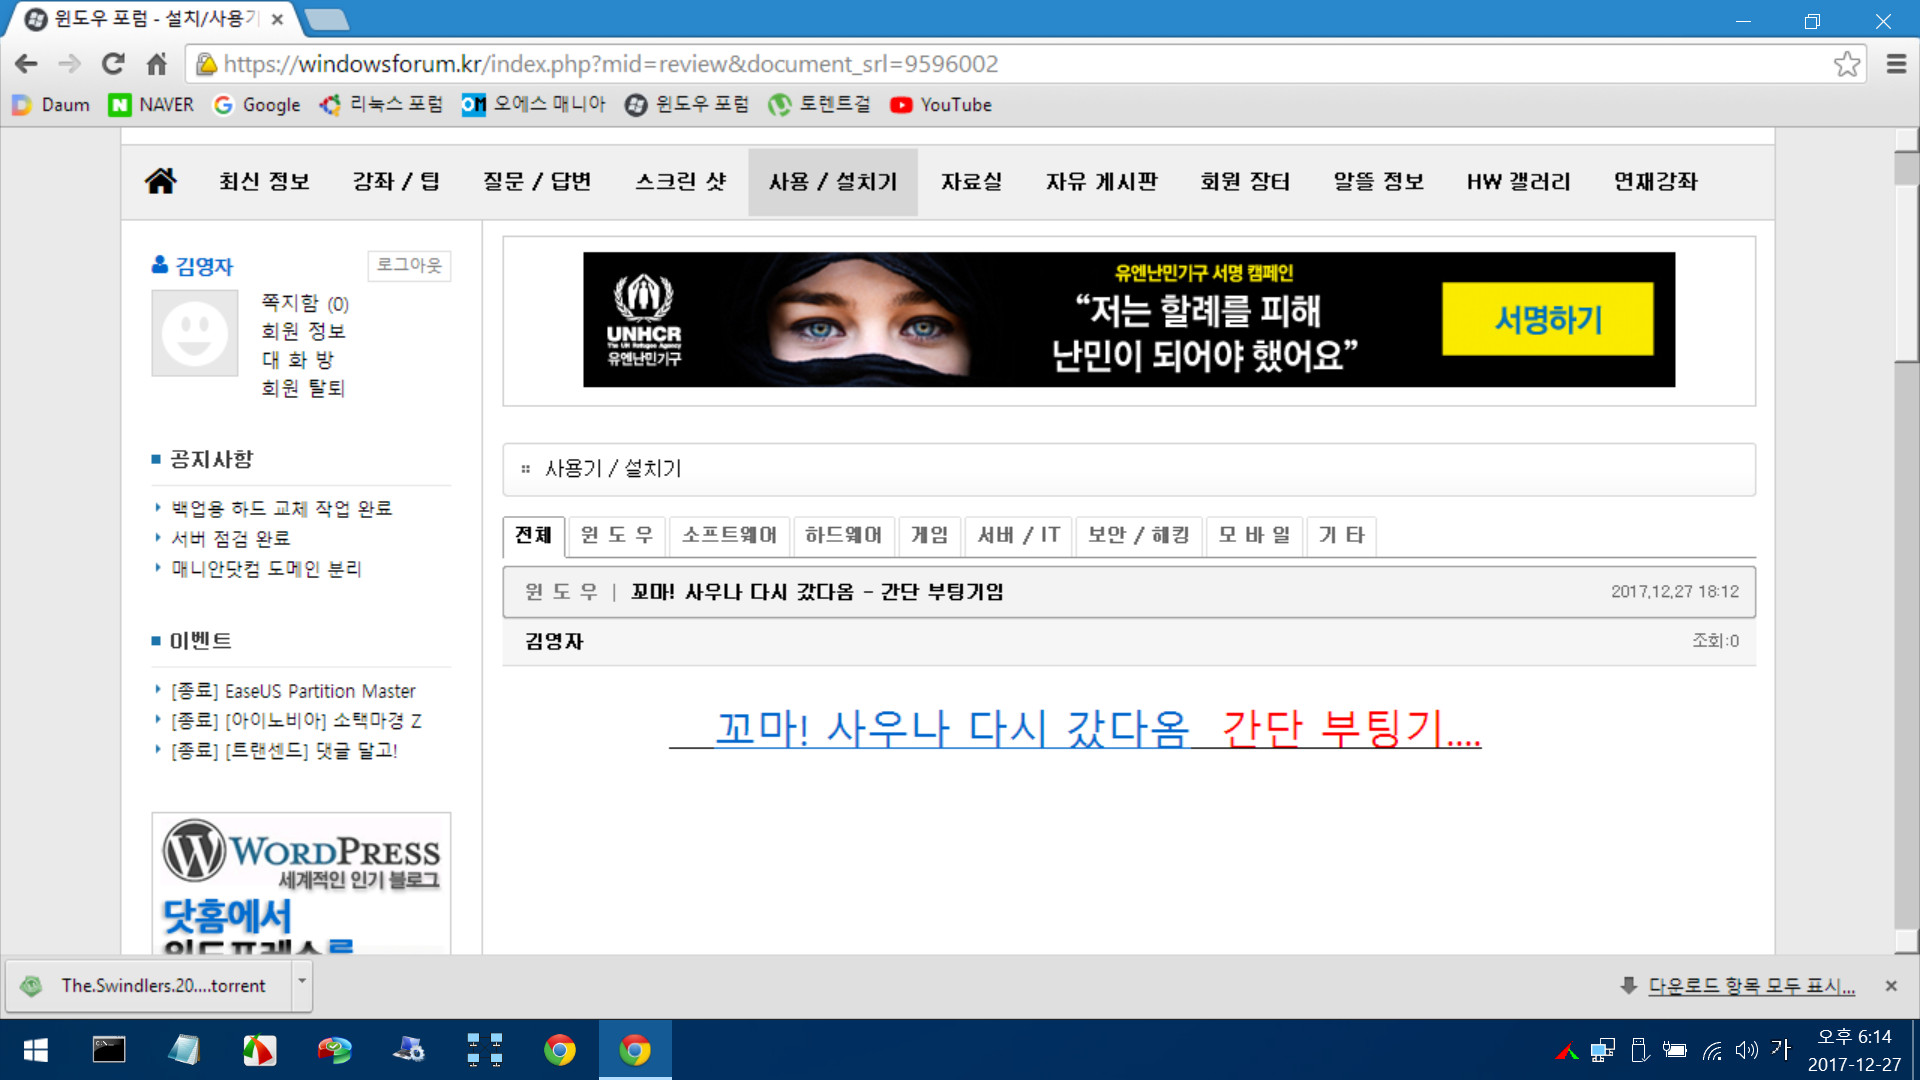Open the 토렌트걸 bookmark
This screenshot has height=1080, width=1920.
pos(820,105)
